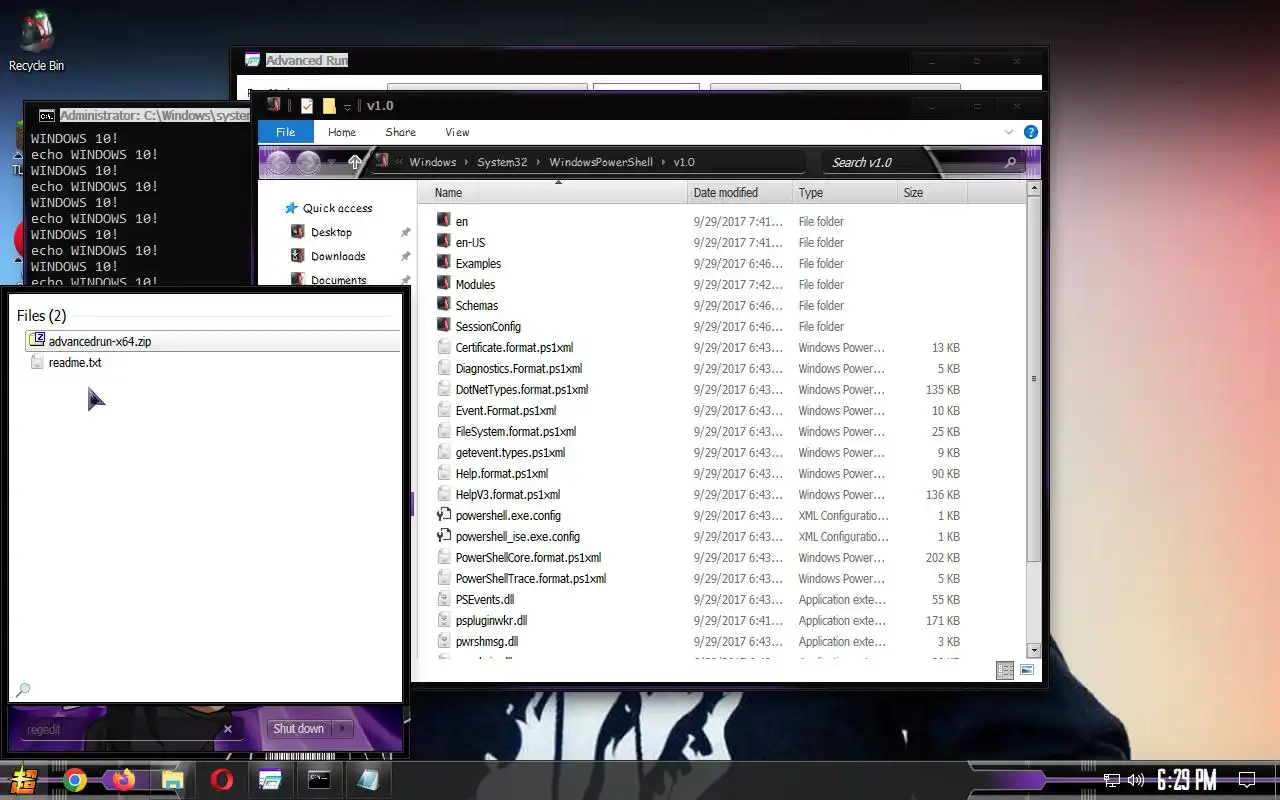Click the search magnifier in Explorer search box
This screenshot has width=1280, height=800.
coord(1010,162)
